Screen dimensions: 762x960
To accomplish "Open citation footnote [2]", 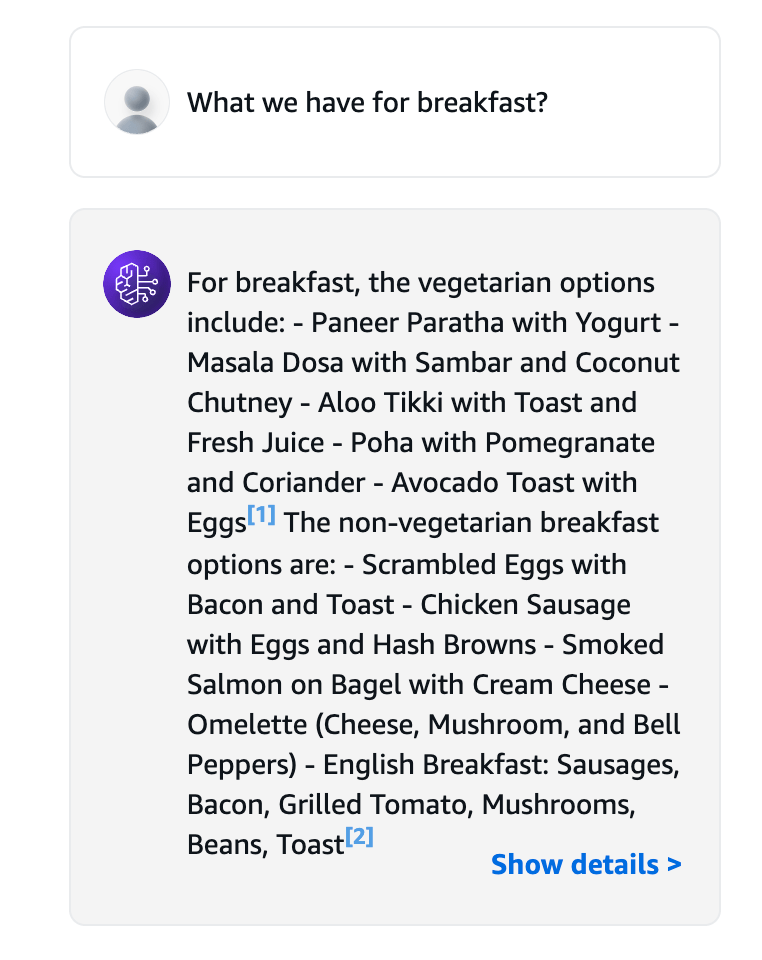I will tap(359, 838).
